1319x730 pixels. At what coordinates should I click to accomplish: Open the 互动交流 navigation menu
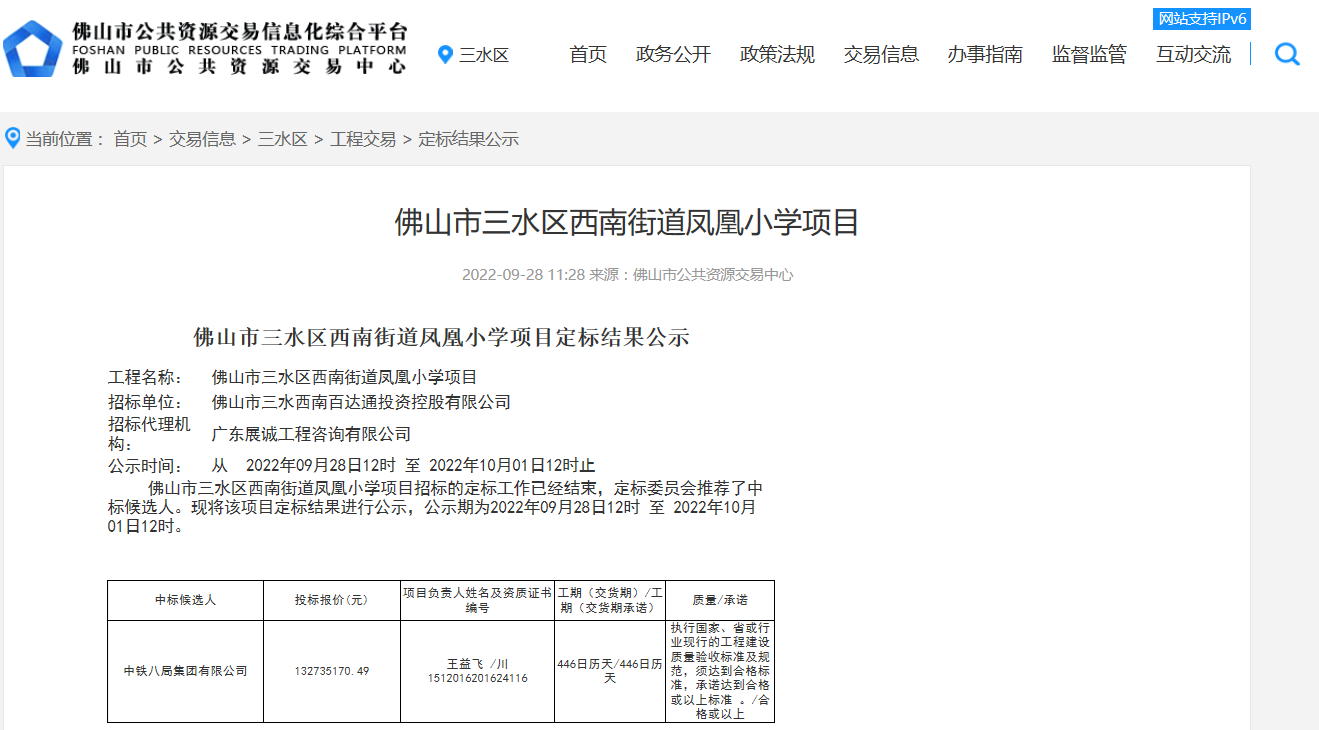tap(1192, 55)
